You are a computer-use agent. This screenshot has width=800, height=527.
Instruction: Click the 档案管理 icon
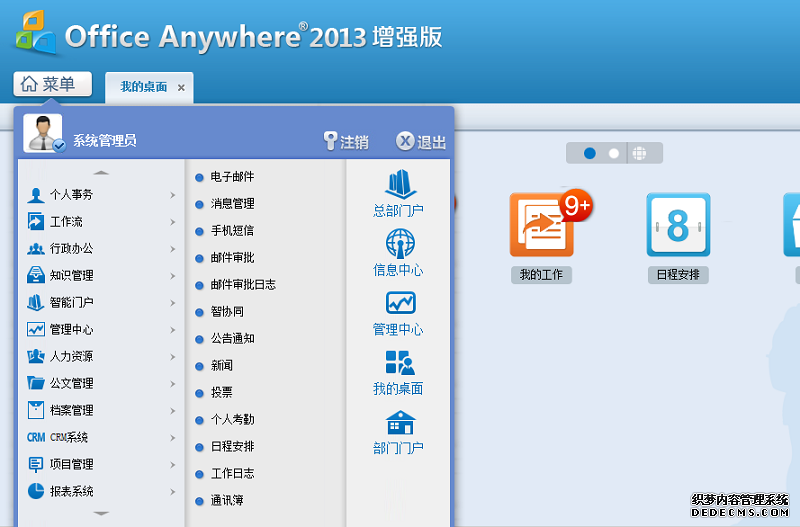(x=36, y=410)
